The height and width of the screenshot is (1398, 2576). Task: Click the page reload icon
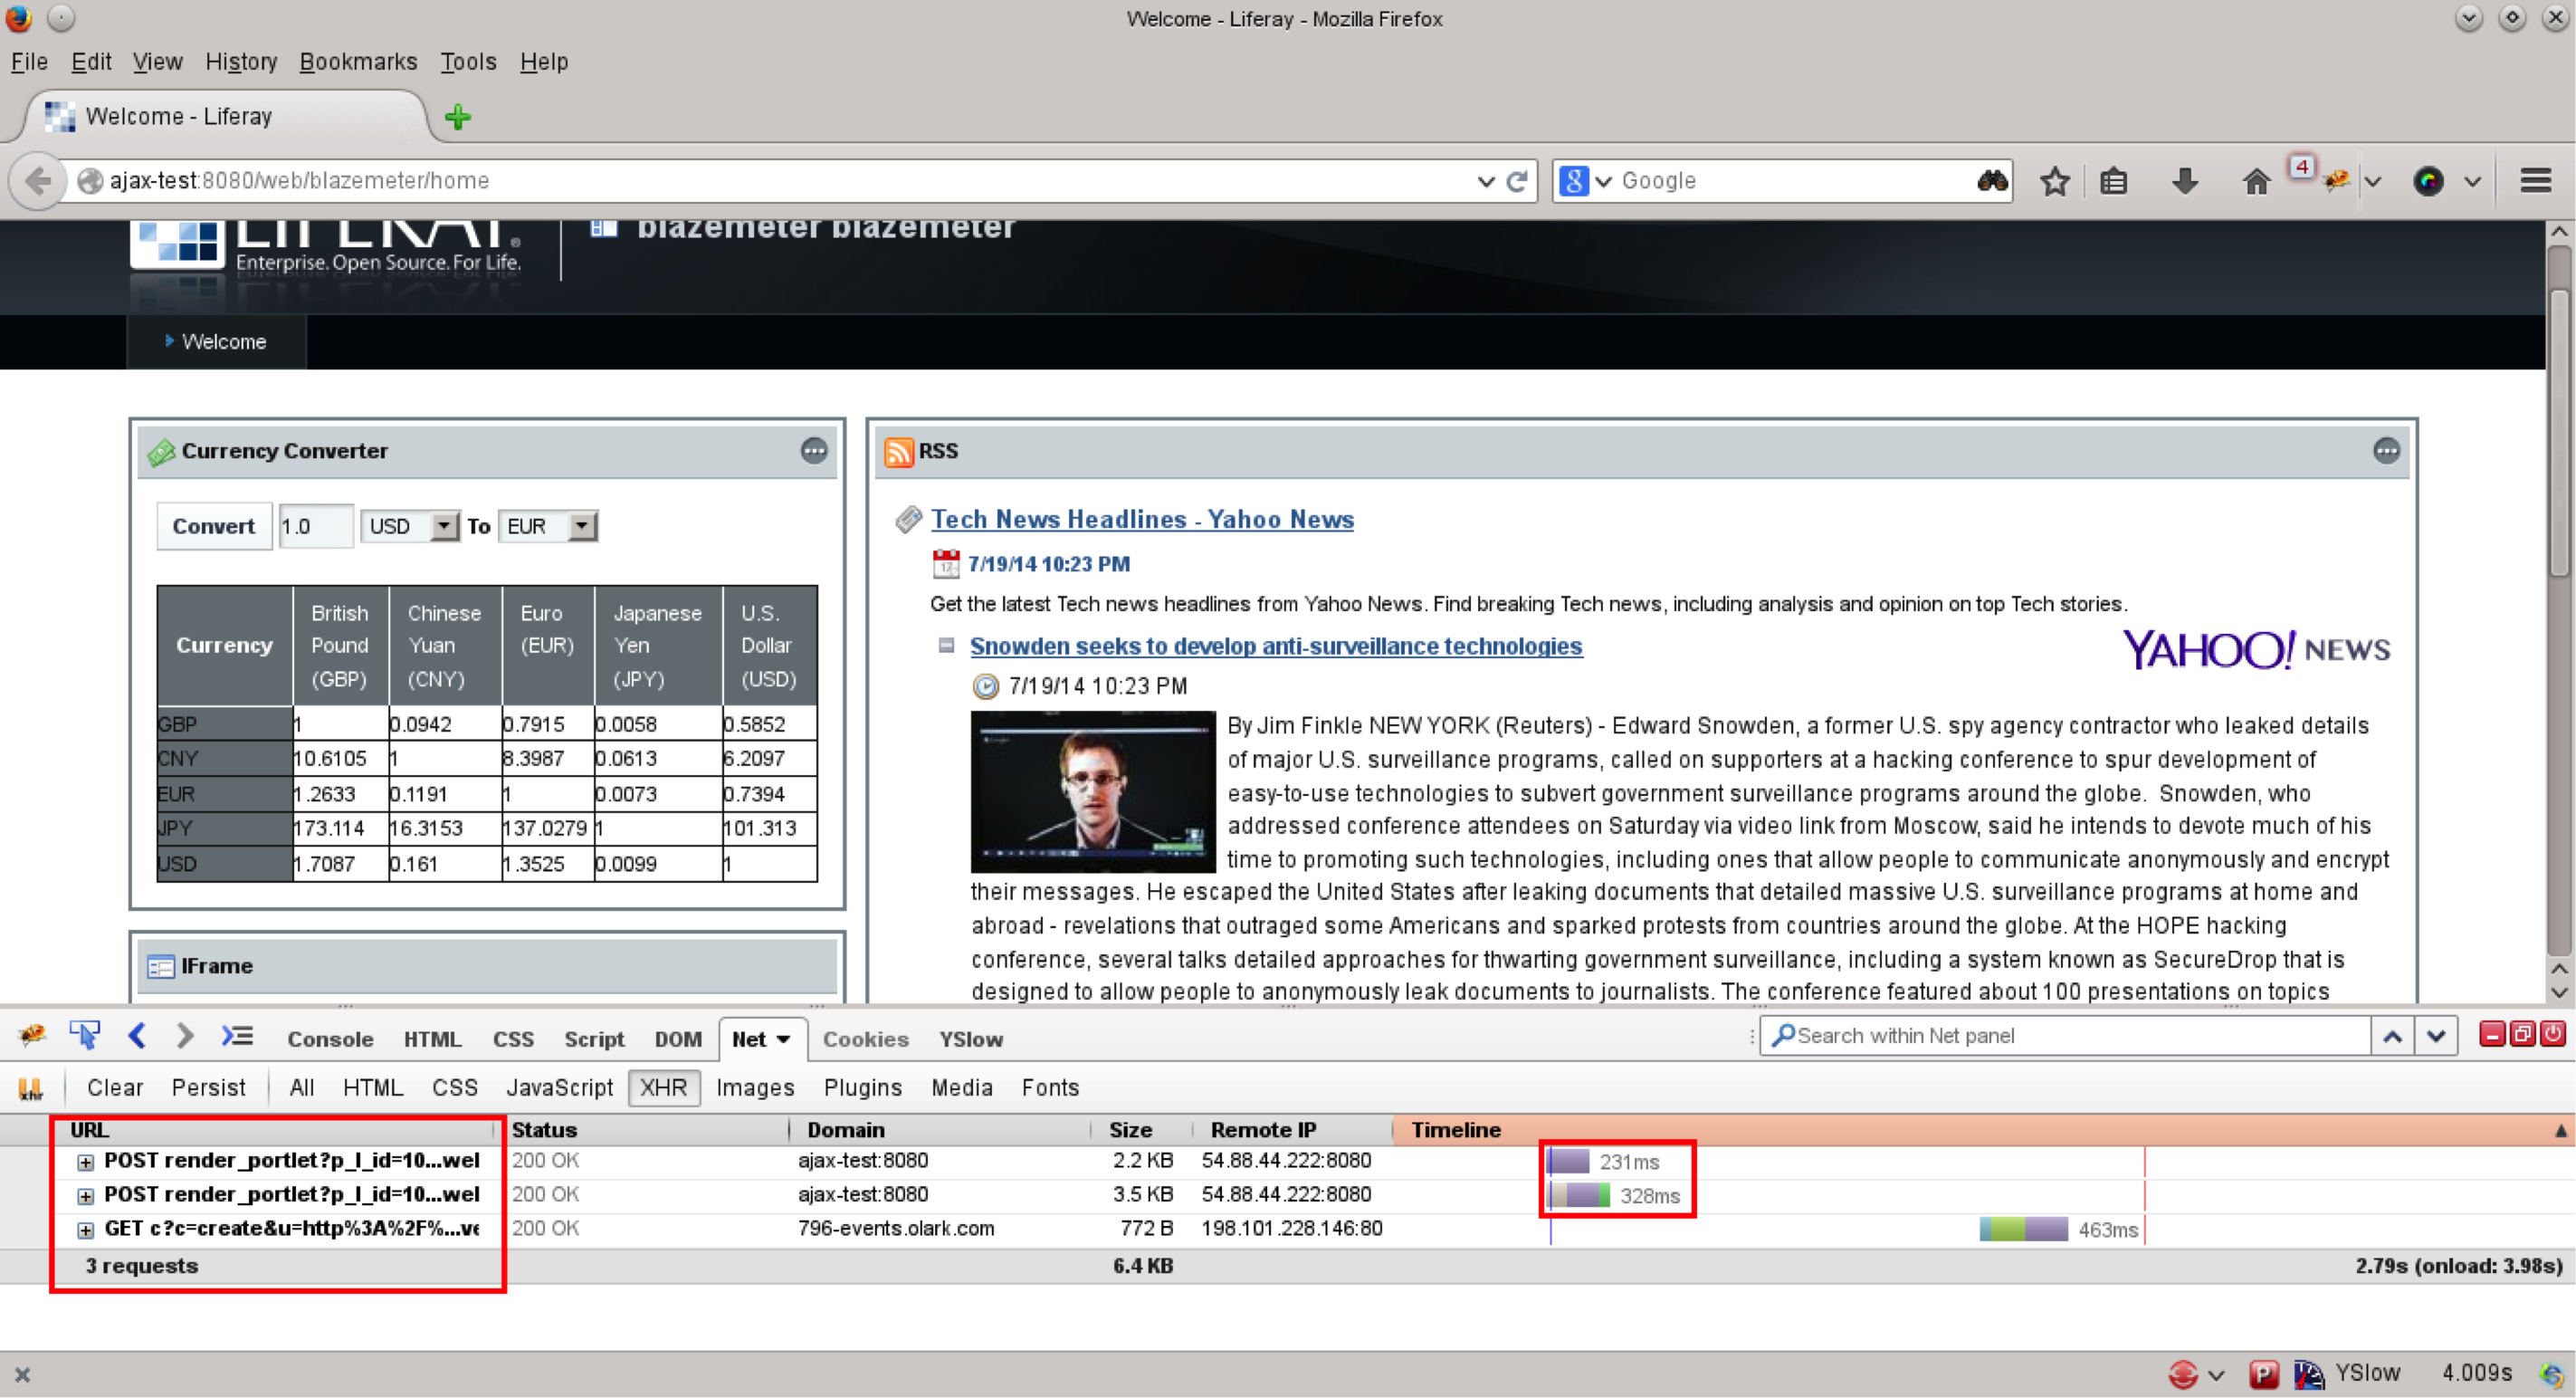(x=1517, y=181)
